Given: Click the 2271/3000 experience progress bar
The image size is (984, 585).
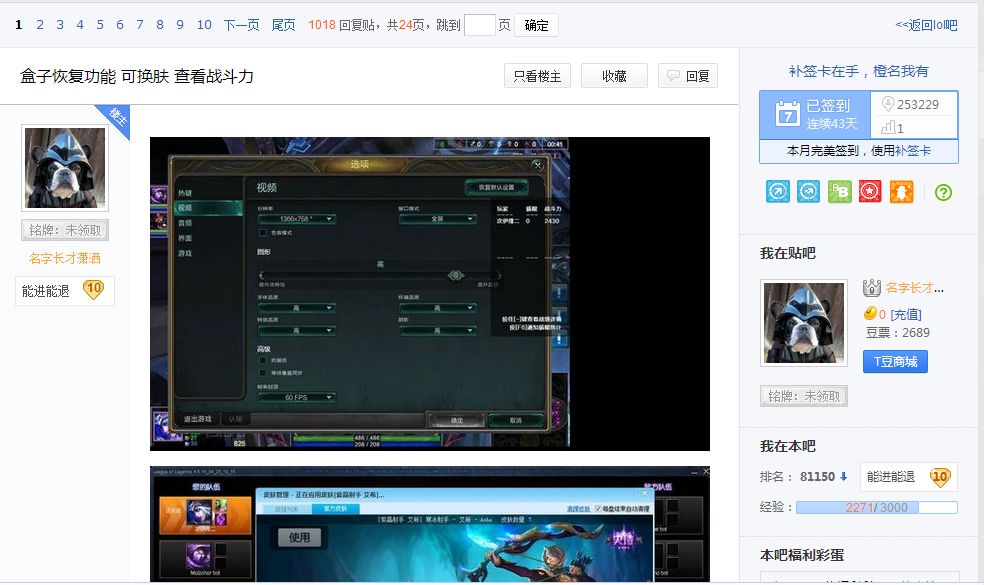Looking at the screenshot, I should click(x=877, y=507).
